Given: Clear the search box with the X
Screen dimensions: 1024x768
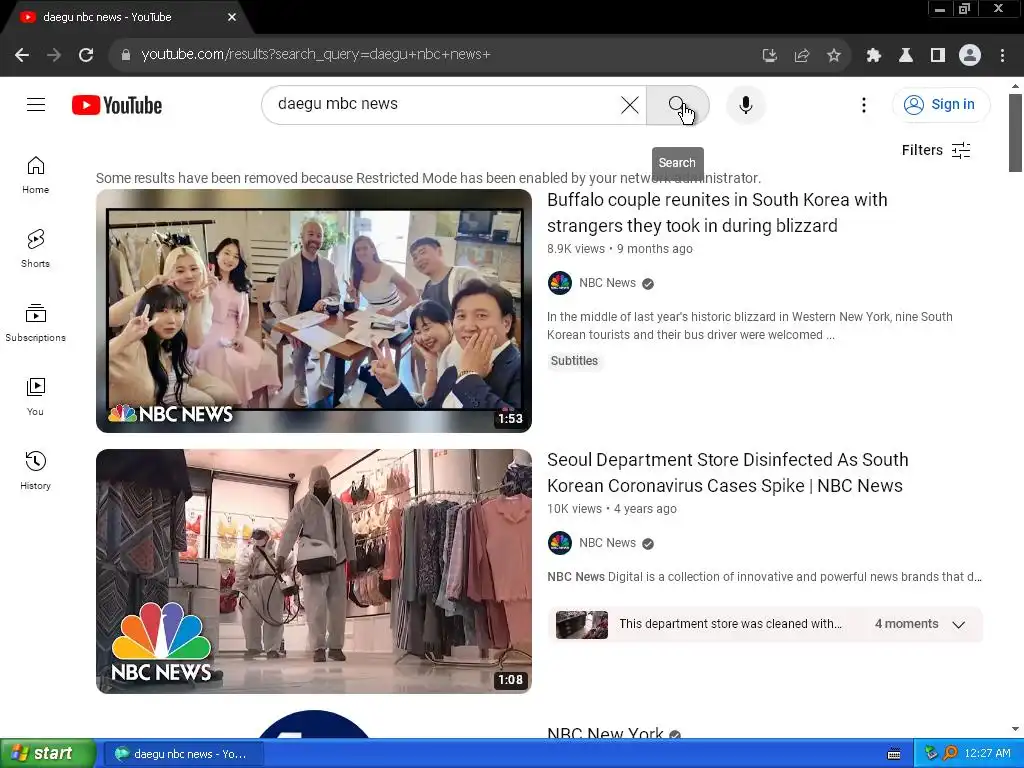Looking at the screenshot, I should (x=630, y=104).
